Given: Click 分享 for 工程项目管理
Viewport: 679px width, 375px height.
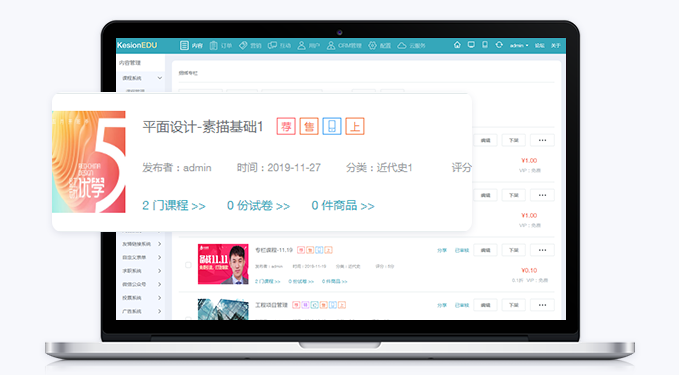Looking at the screenshot, I should click(x=442, y=305).
